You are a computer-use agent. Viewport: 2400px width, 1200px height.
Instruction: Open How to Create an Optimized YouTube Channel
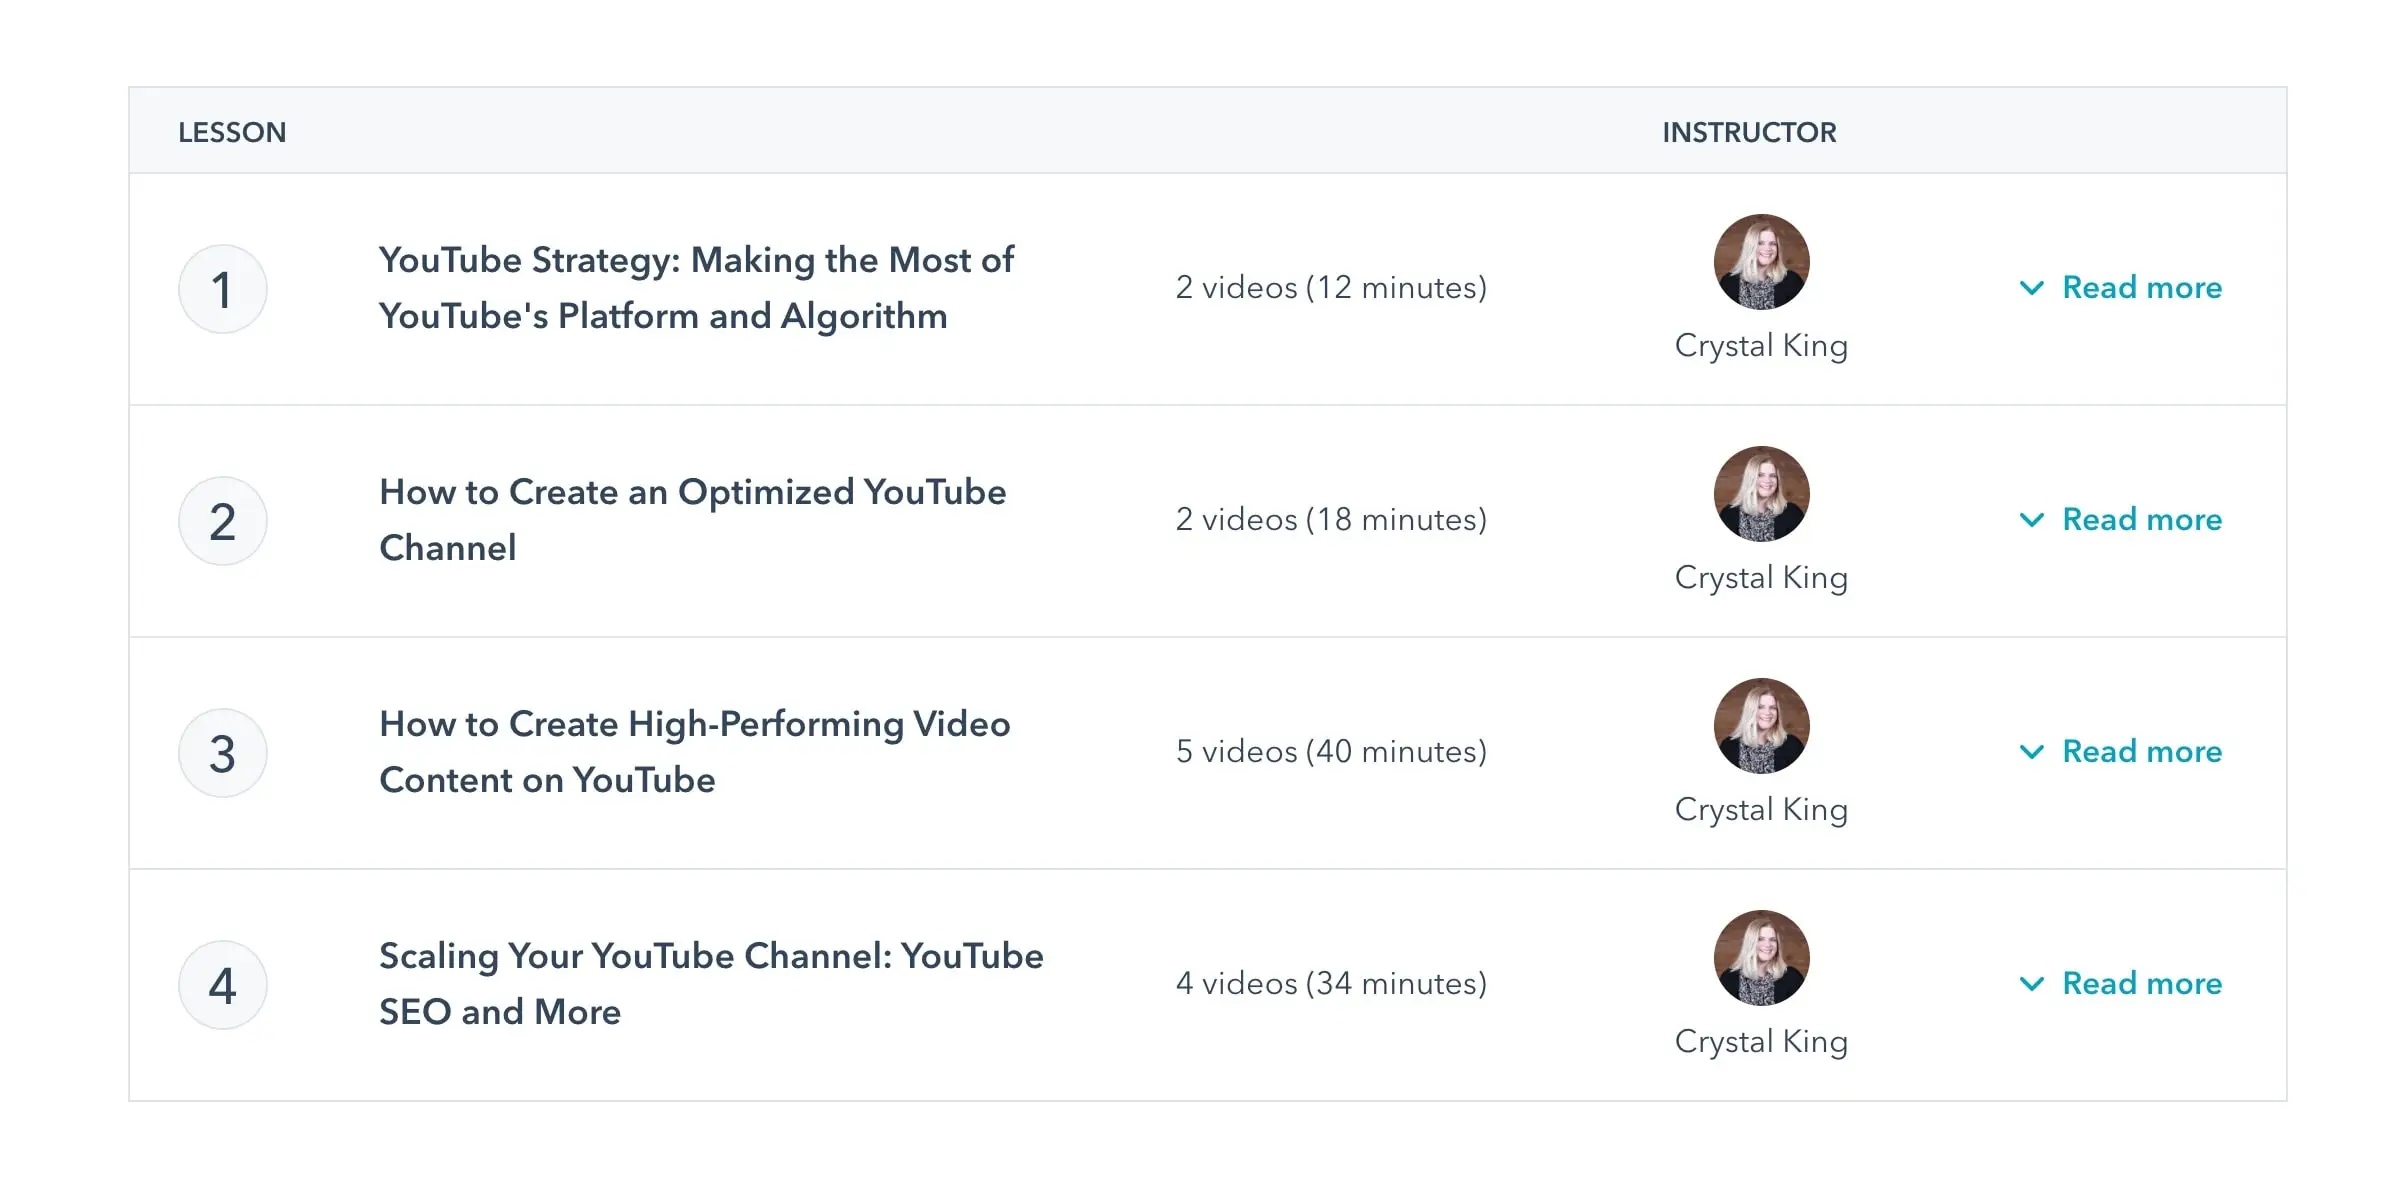(x=692, y=520)
